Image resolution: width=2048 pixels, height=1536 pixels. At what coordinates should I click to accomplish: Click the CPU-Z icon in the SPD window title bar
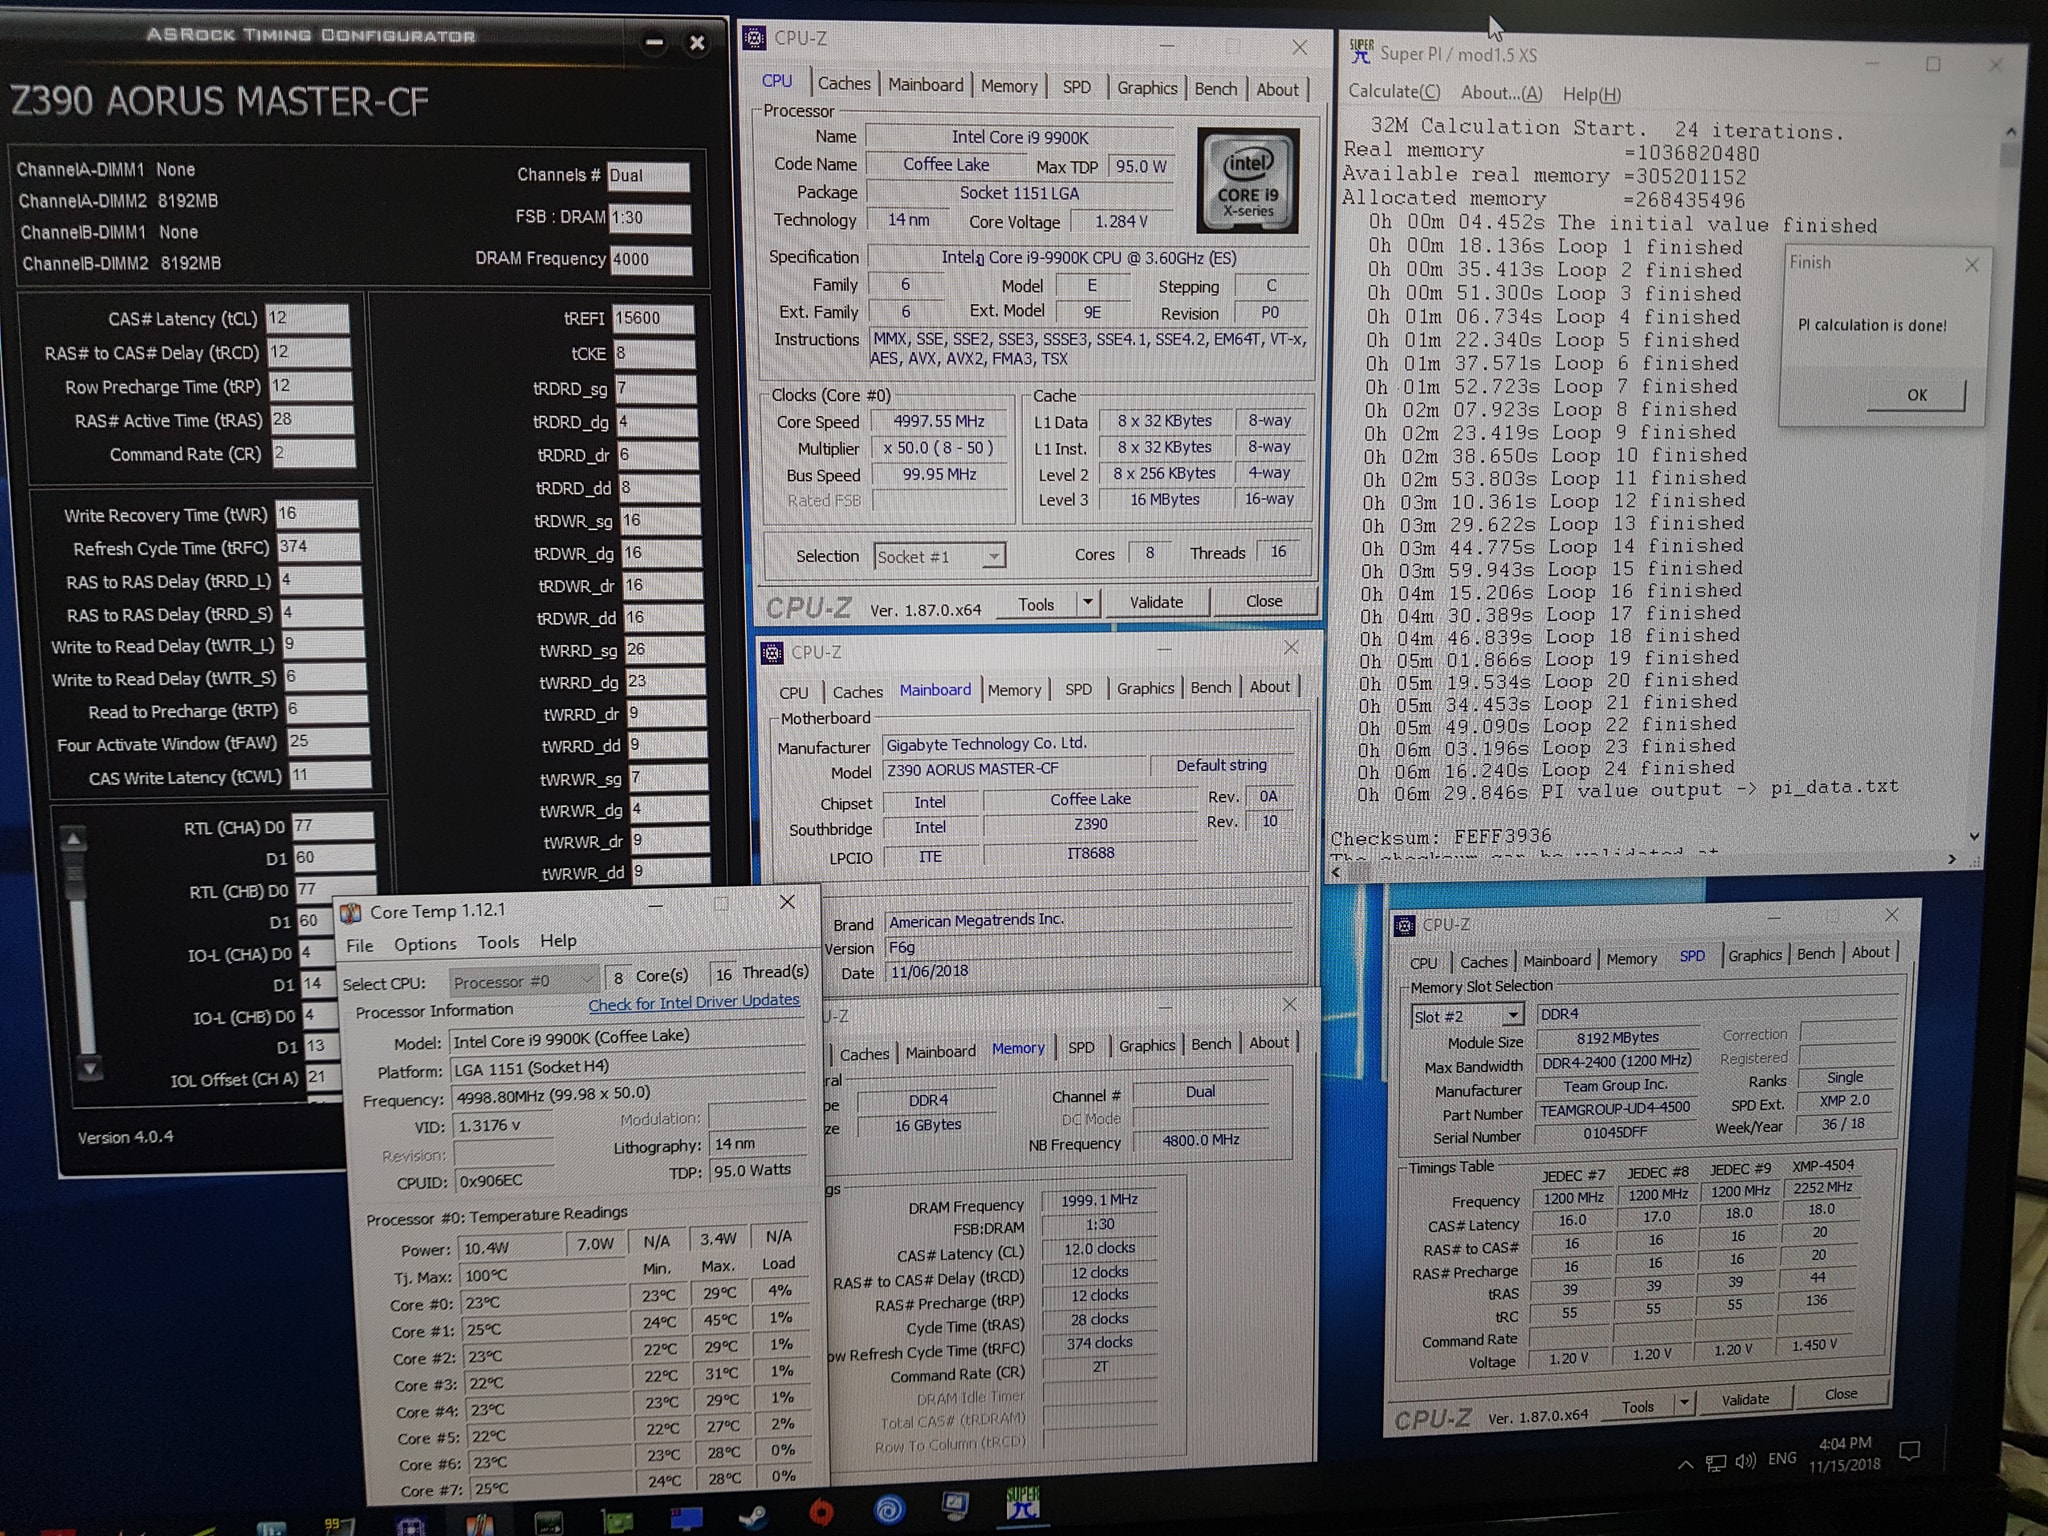[1404, 926]
